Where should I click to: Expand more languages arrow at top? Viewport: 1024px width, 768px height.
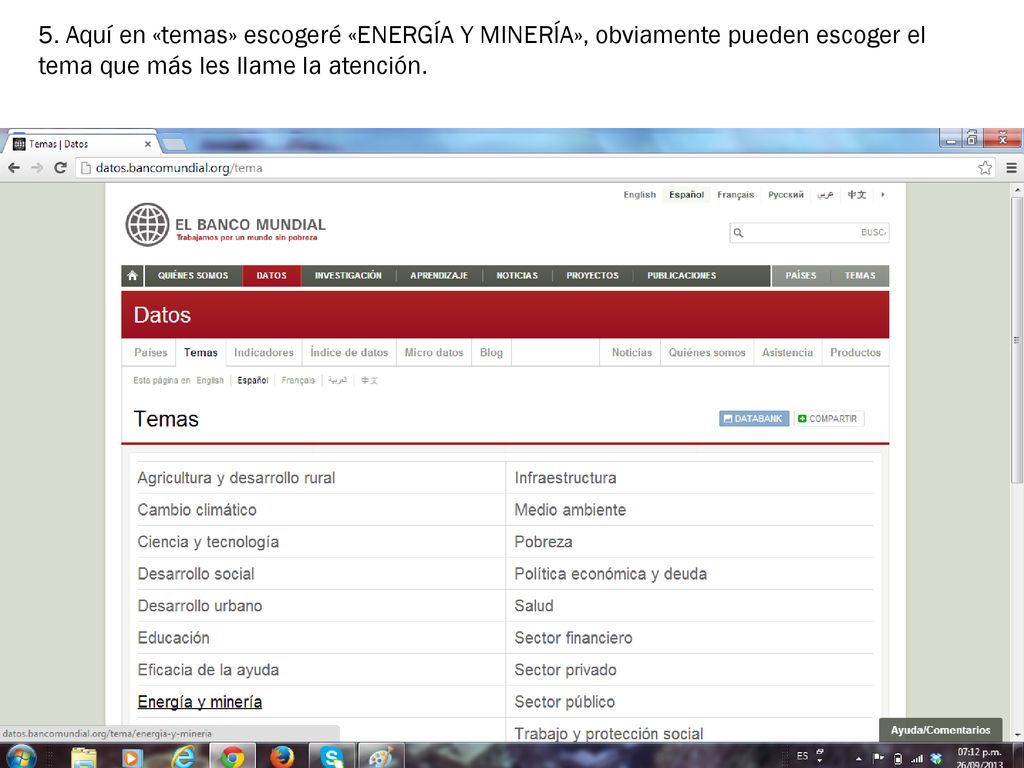[882, 195]
